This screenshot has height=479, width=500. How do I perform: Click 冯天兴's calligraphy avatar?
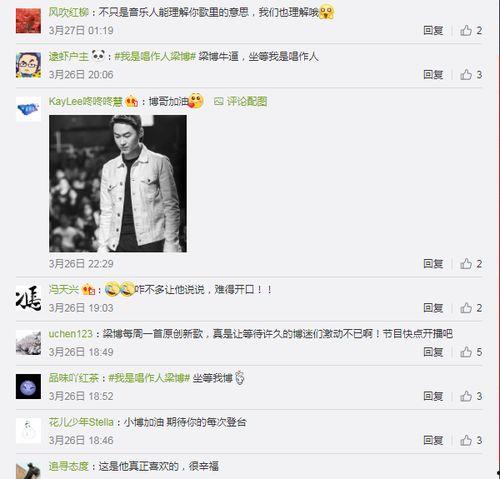point(28,298)
